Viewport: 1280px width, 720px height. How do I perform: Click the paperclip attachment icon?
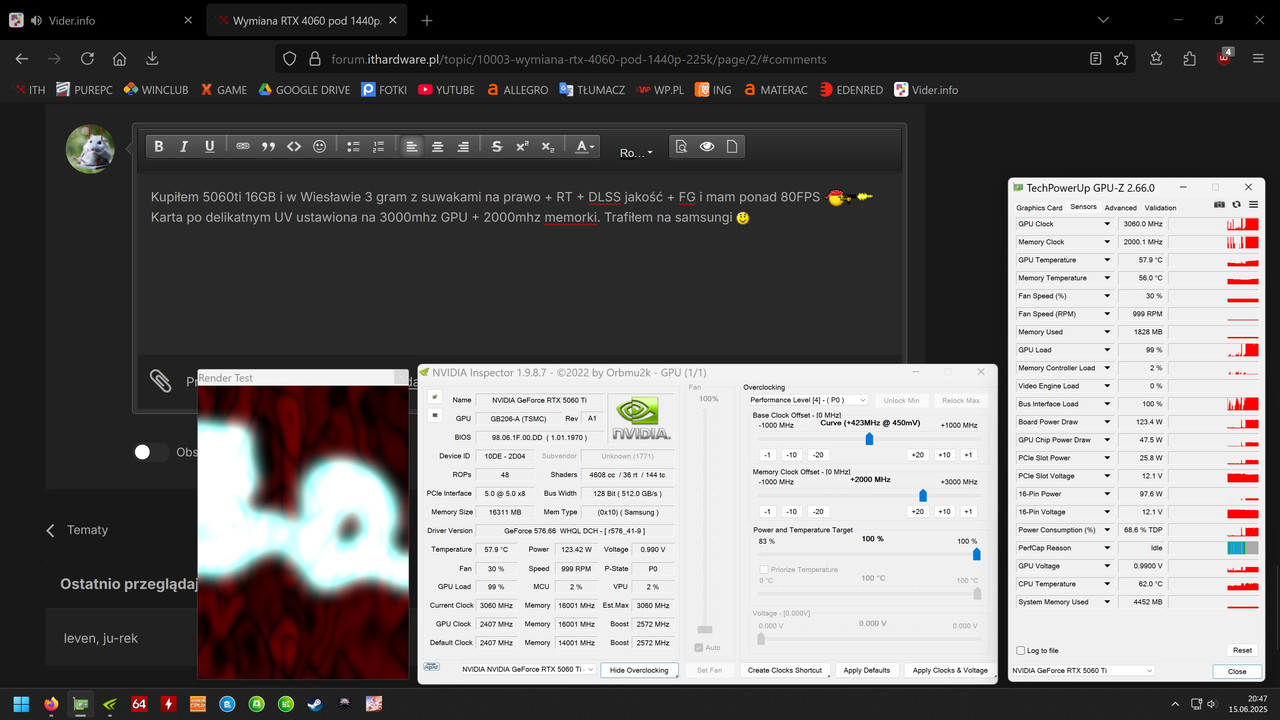point(160,380)
